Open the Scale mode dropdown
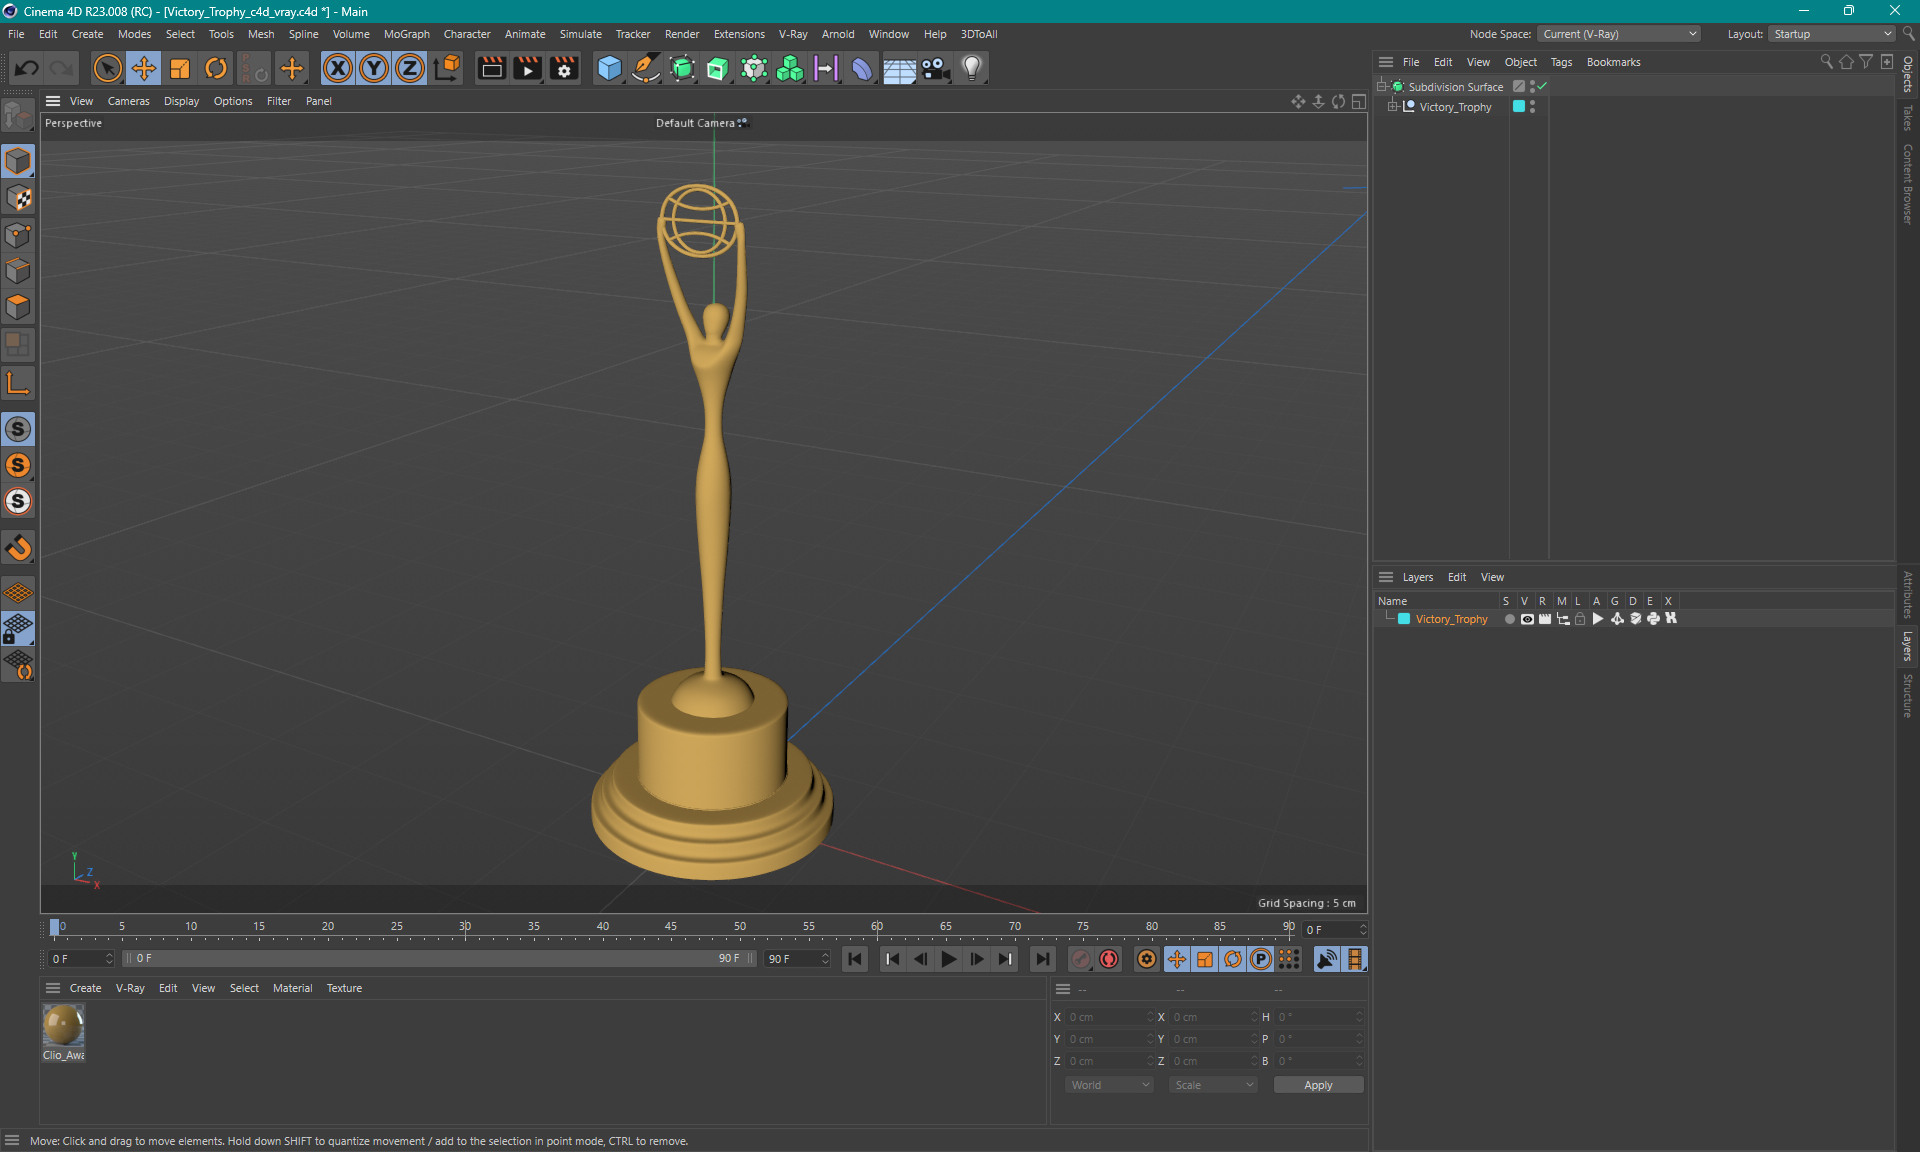Viewport: 1920px width, 1152px height. (1213, 1085)
